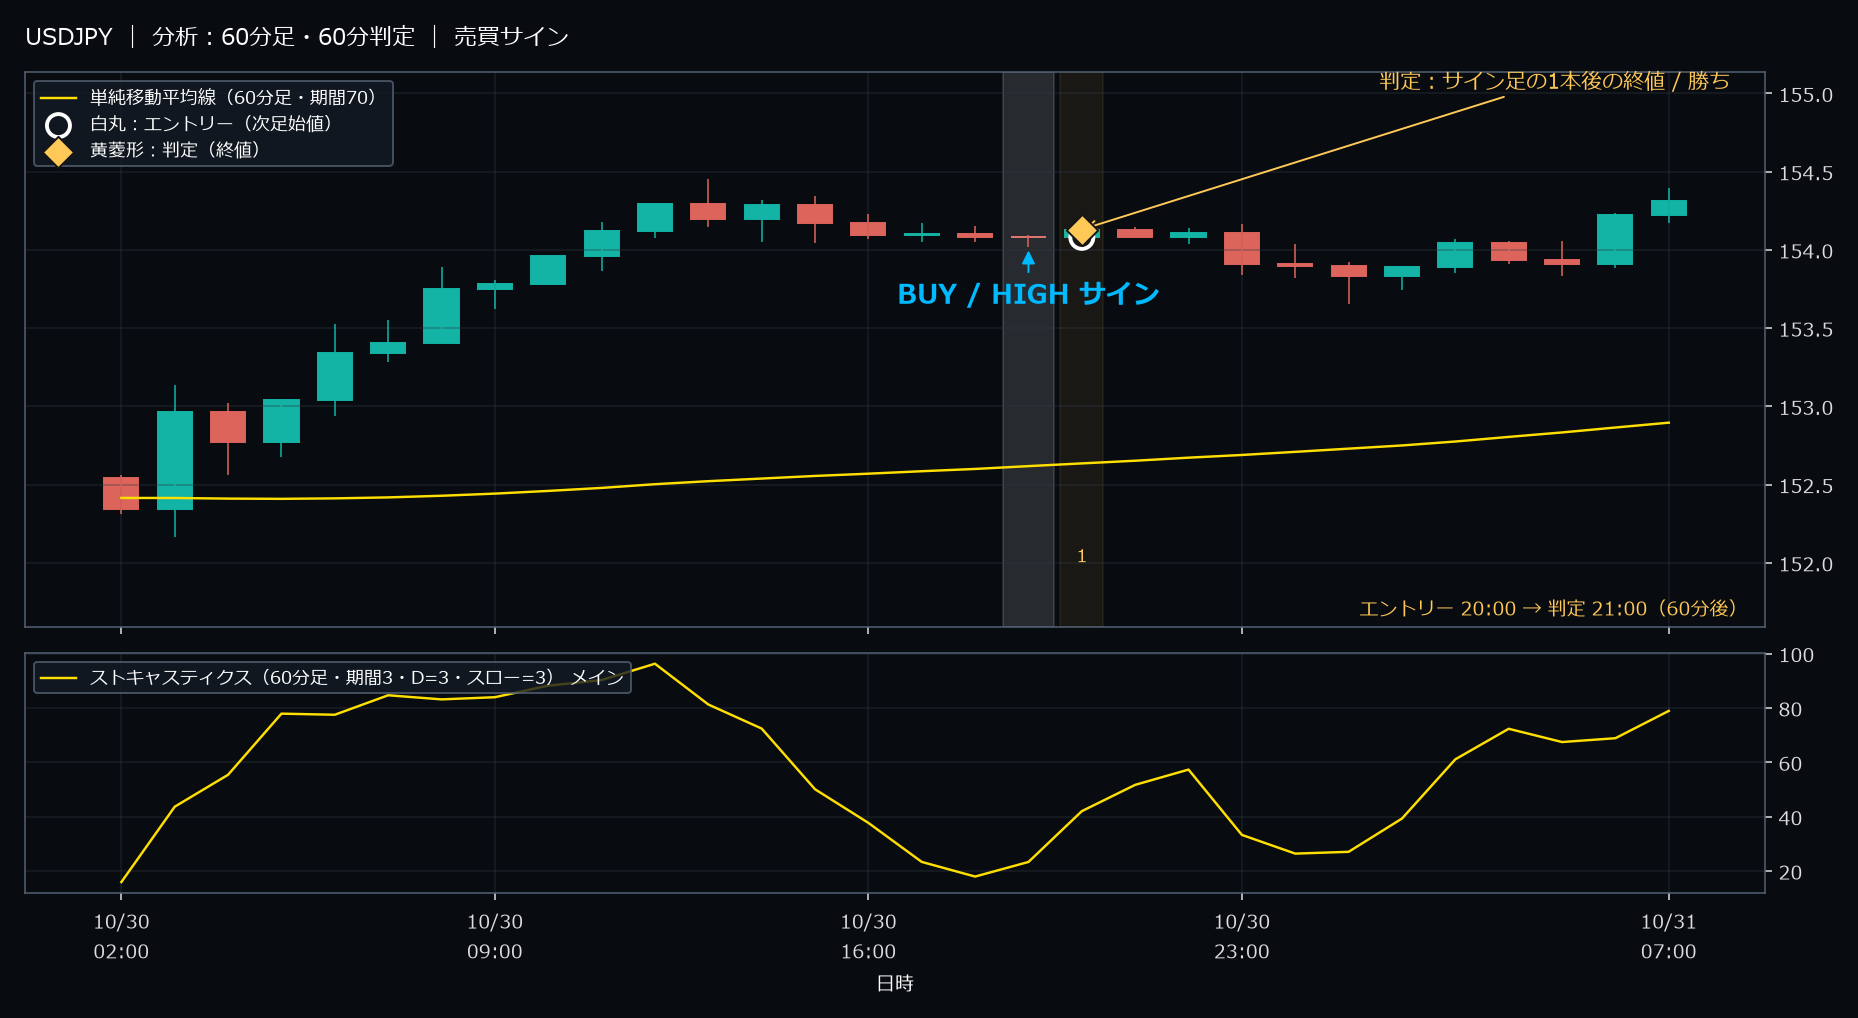Click the blue BUY signal arrow
This screenshot has height=1018, width=1858.
[x=1028, y=262]
